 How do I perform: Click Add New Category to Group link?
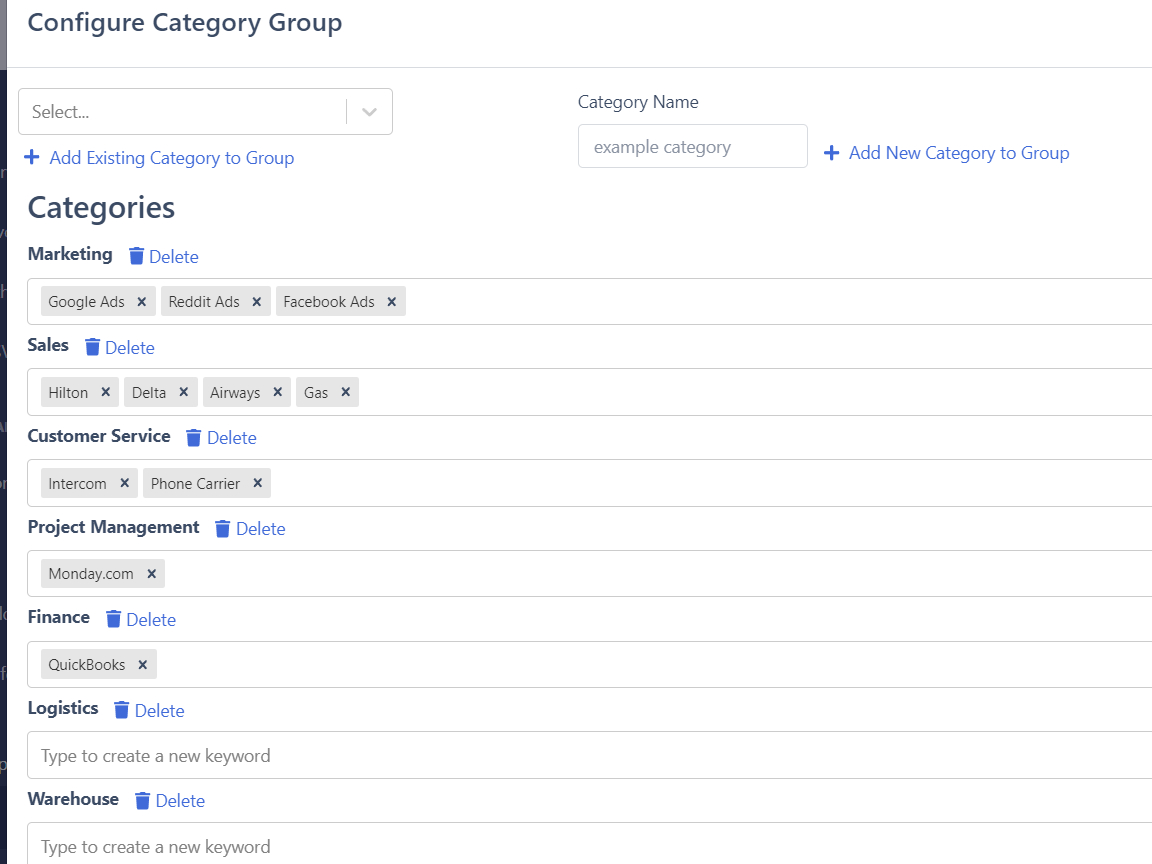point(958,153)
